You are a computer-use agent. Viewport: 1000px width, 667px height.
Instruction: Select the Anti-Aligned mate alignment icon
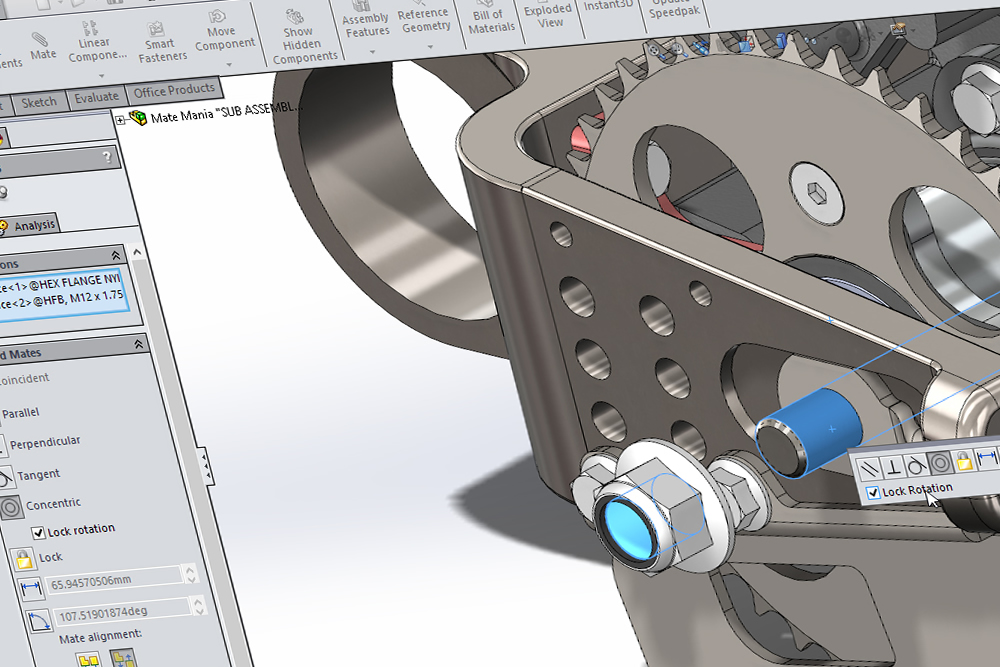click(x=123, y=657)
